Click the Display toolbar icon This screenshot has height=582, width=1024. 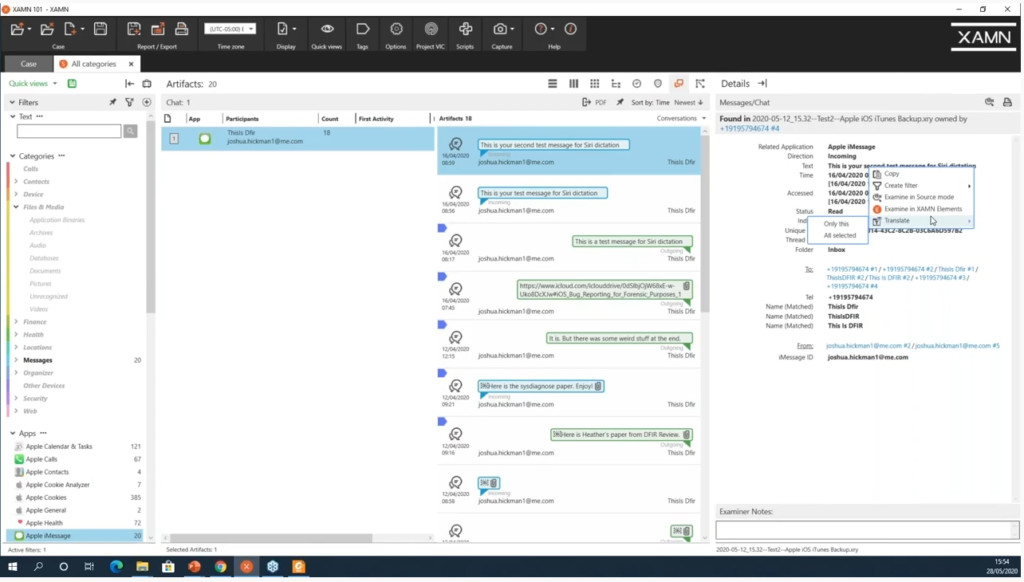(282, 29)
